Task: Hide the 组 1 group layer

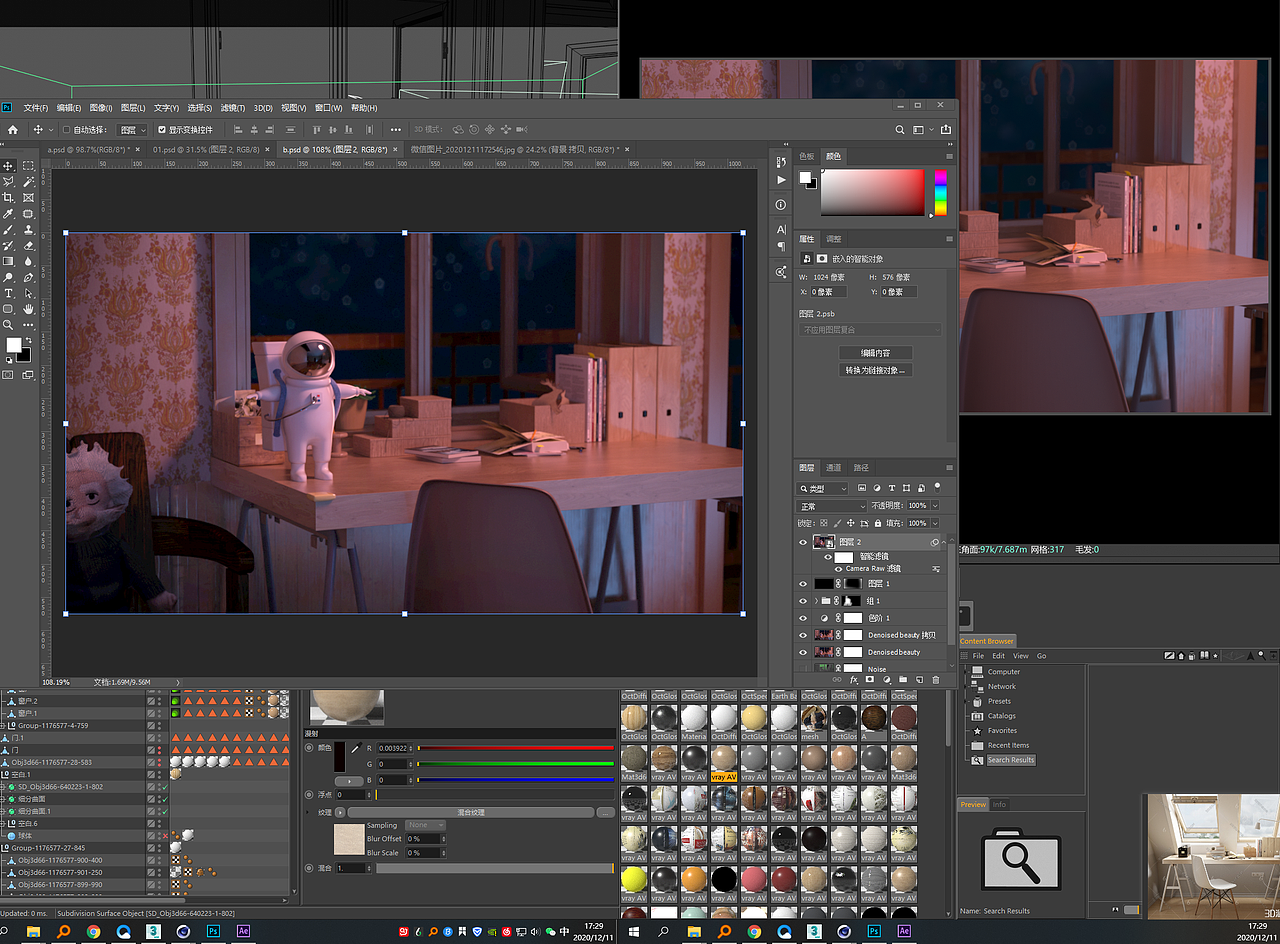Action: pyautogui.click(x=803, y=601)
